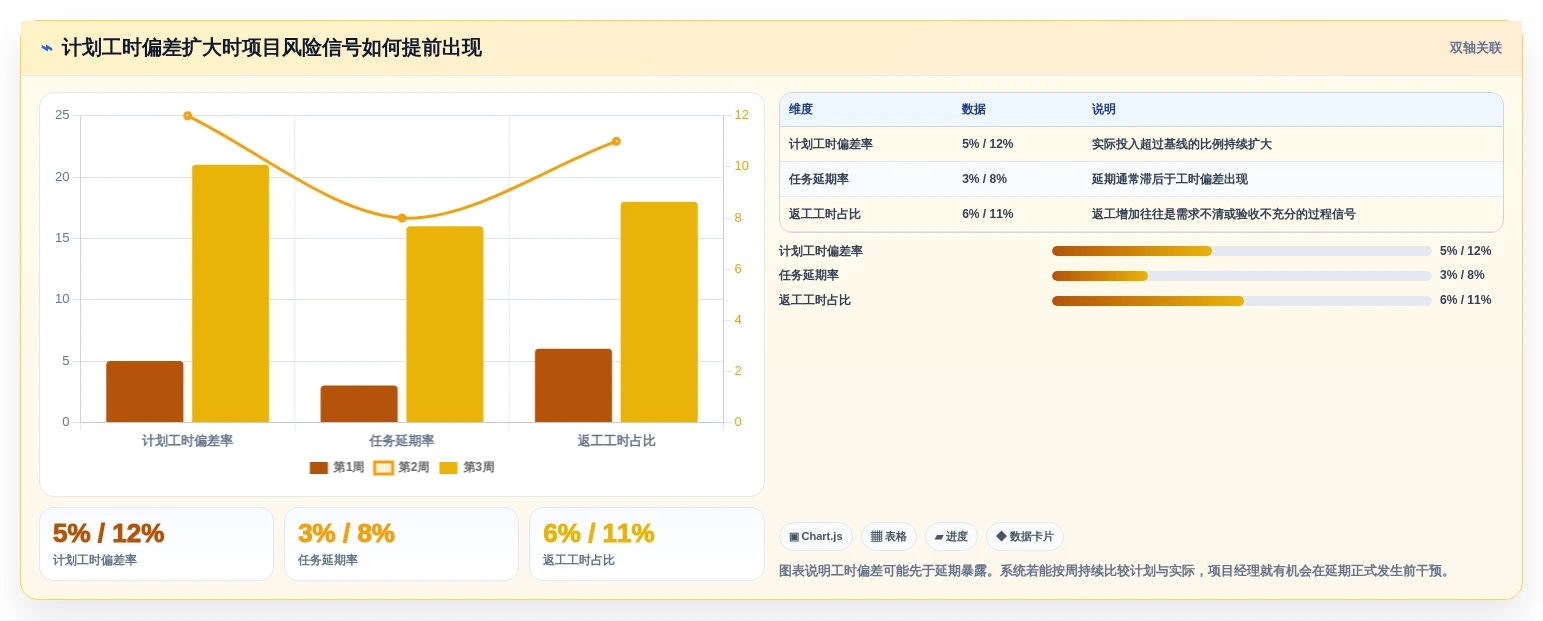Image resolution: width=1543 pixels, height=621 pixels.
Task: Click the 计划工时偏差率 progress bar
Action: click(x=1242, y=251)
